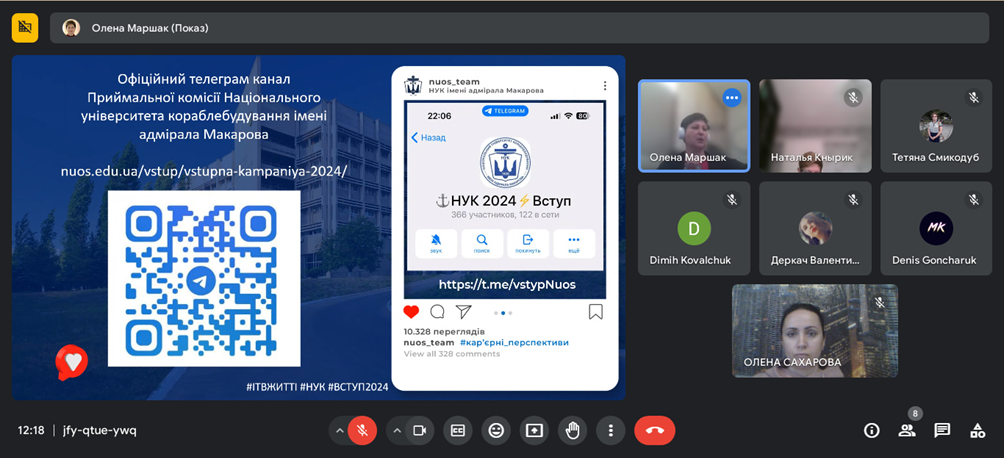Image resolution: width=1004 pixels, height=458 pixels.
Task: Open meeting details info icon
Action: point(871,430)
